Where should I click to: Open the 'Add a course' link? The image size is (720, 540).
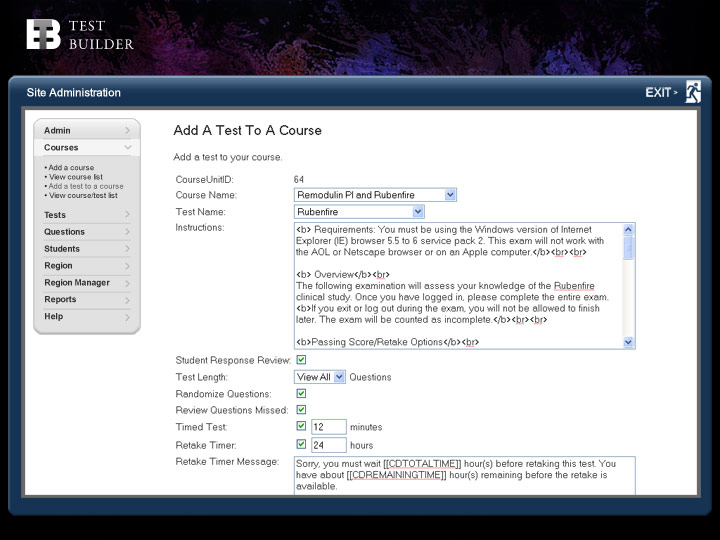tap(70, 168)
